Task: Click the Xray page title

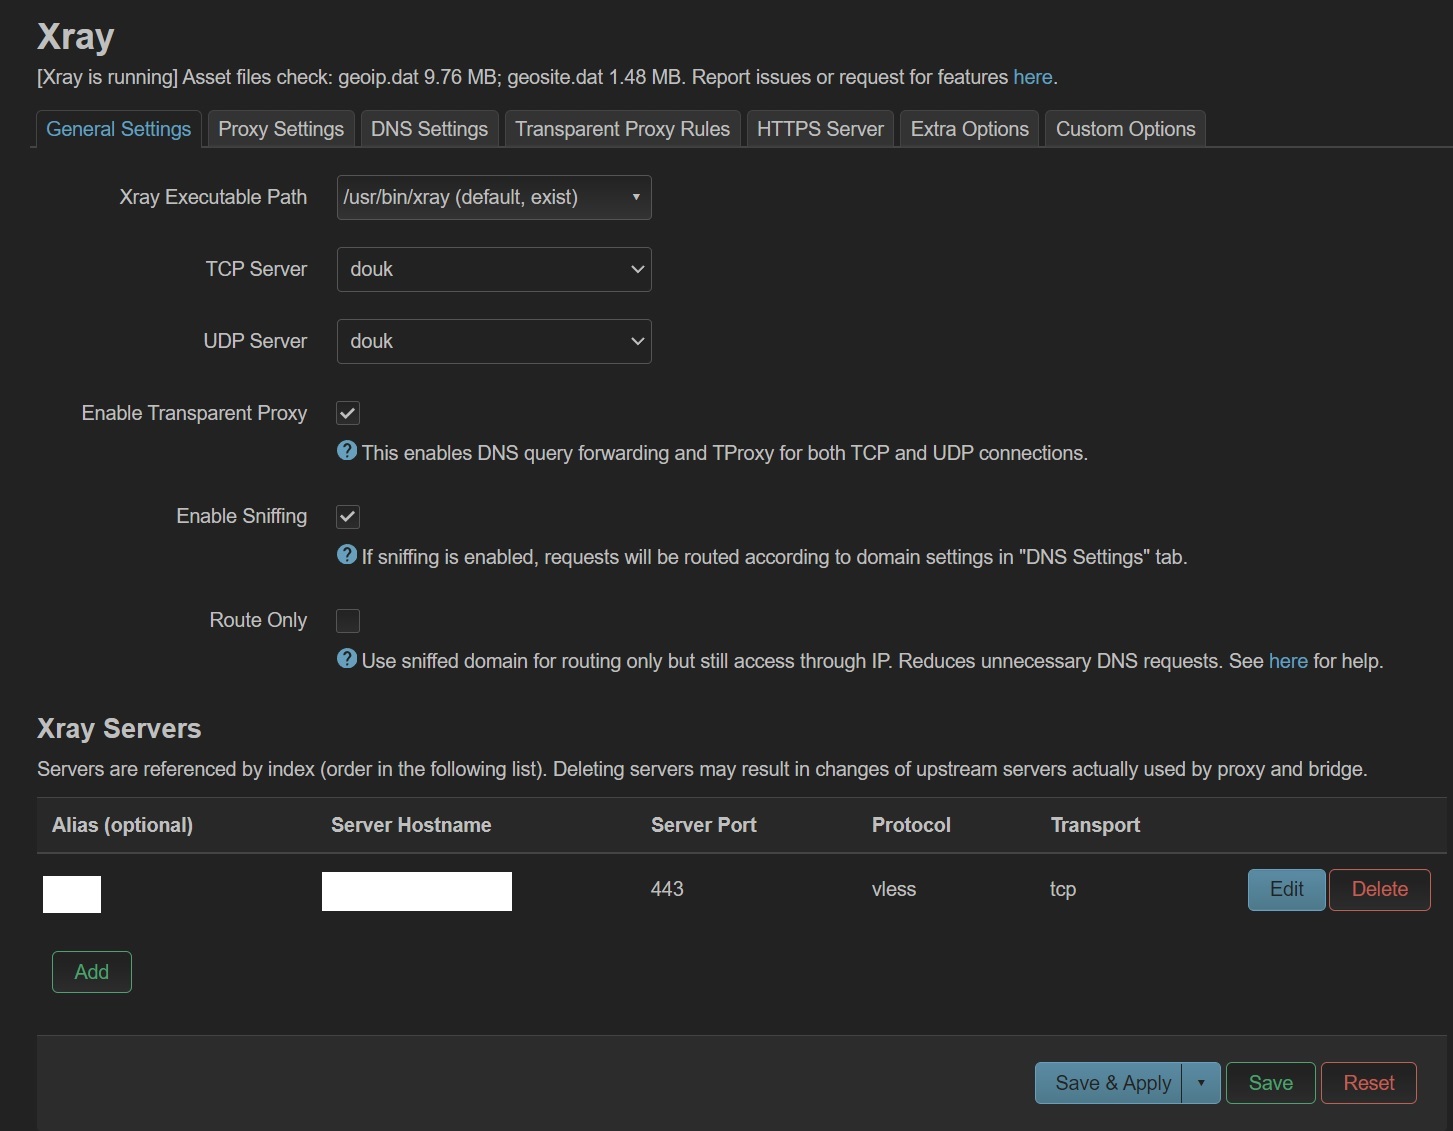Action: pyautogui.click(x=76, y=37)
